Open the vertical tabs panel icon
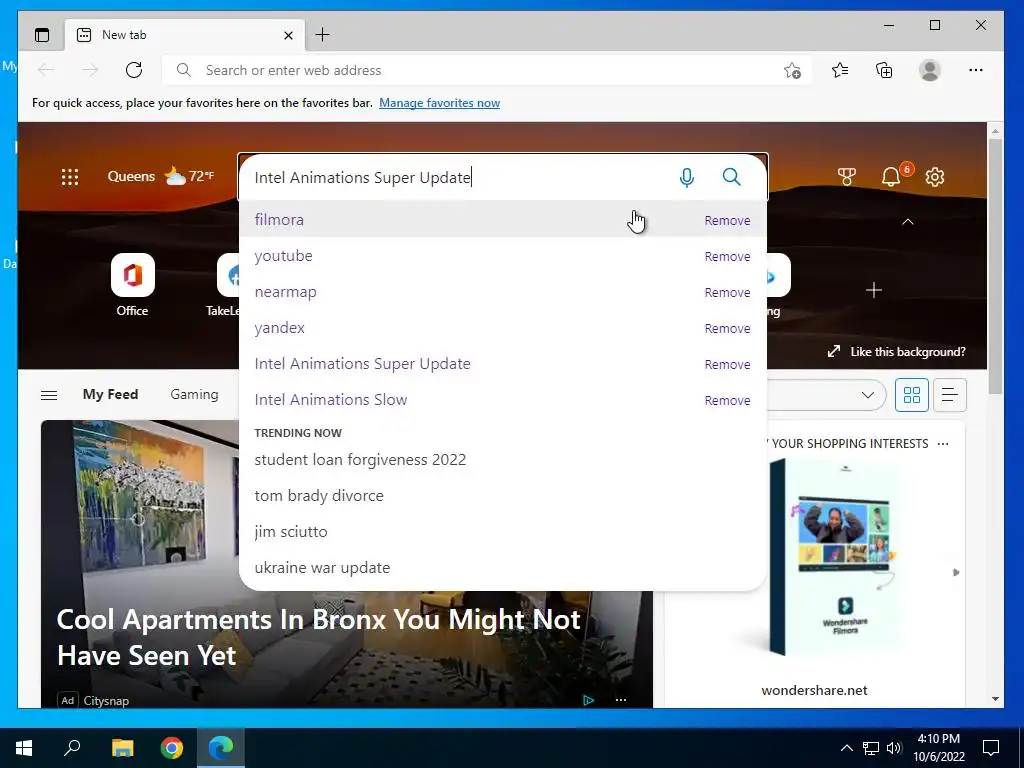The height and width of the screenshot is (768, 1024). coord(42,35)
